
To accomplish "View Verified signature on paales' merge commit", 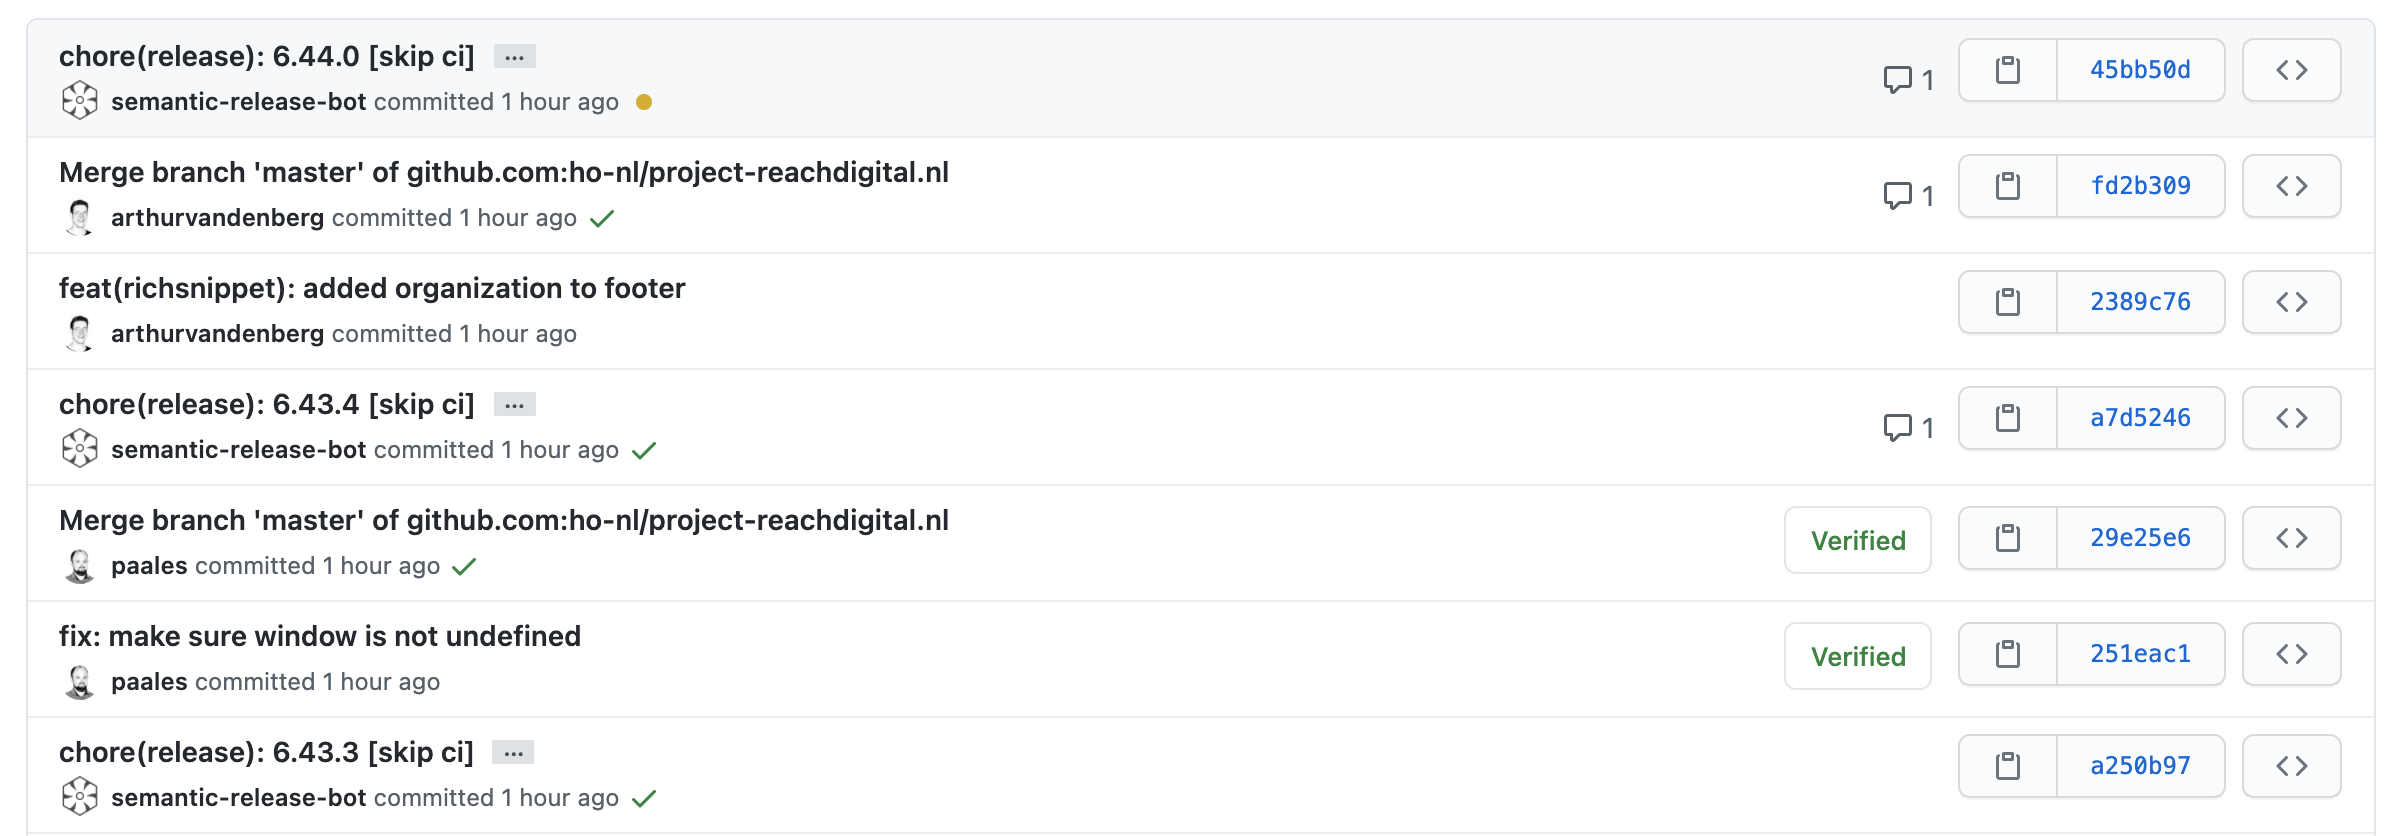I will (1856, 540).
